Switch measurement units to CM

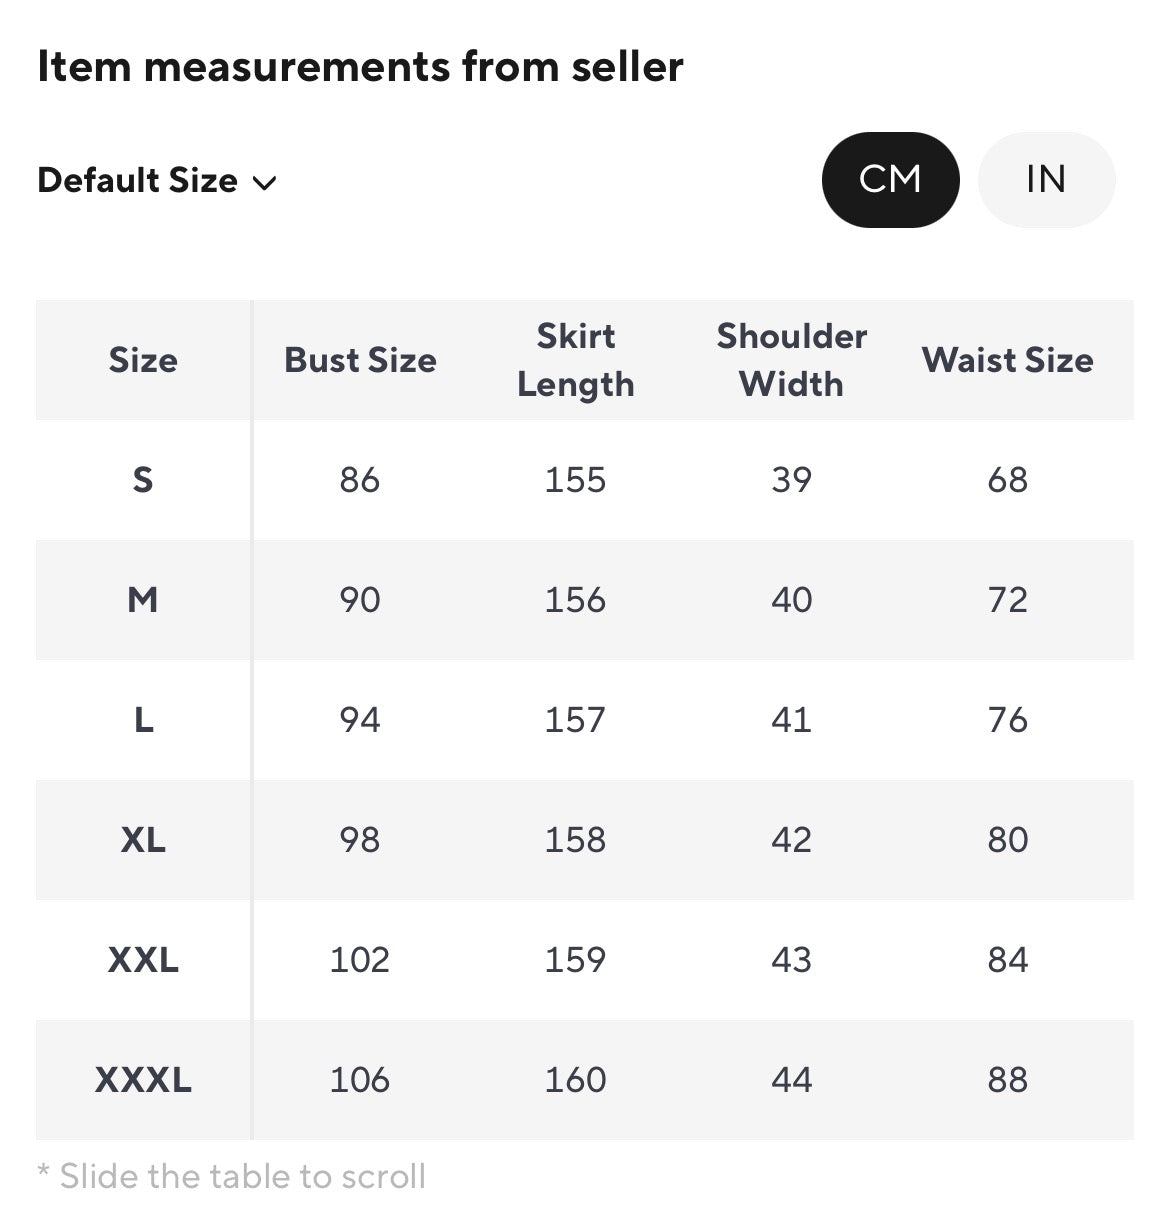(890, 180)
